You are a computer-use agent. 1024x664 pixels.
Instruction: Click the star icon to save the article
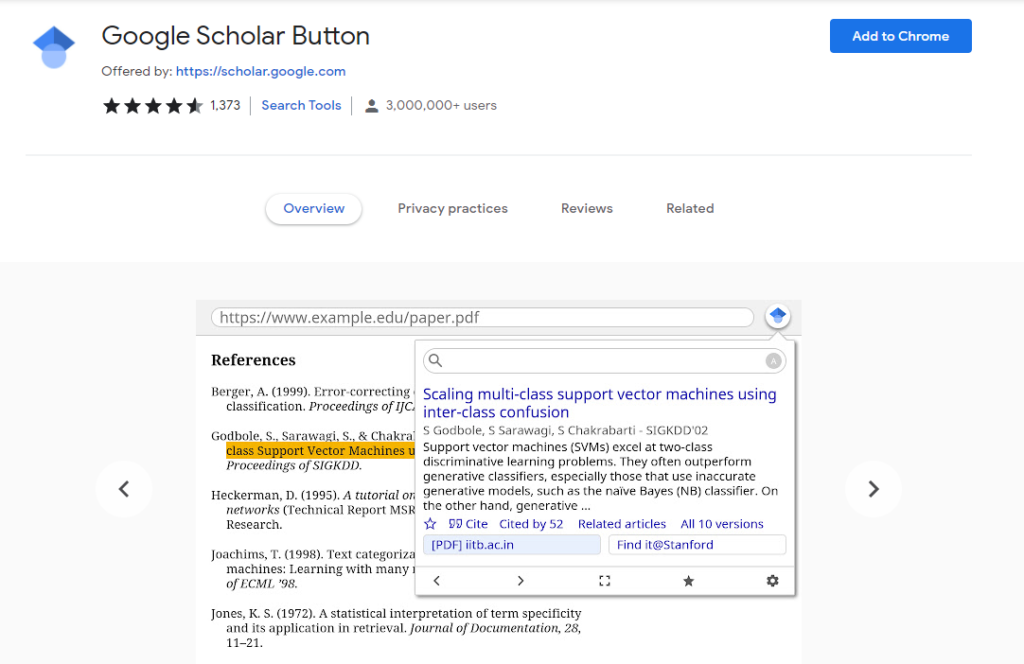tap(430, 524)
